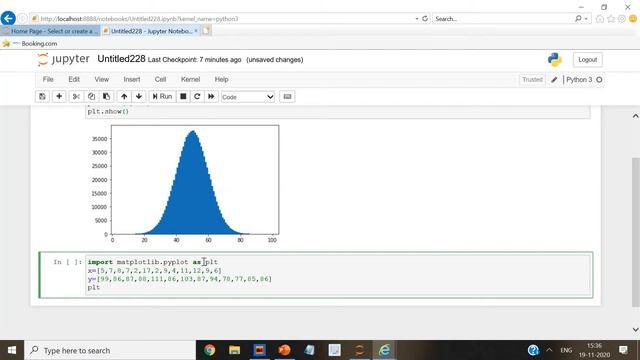Viewport: 640px width, 360px height.
Task: Click the pencil edit mode icon
Action: [554, 80]
